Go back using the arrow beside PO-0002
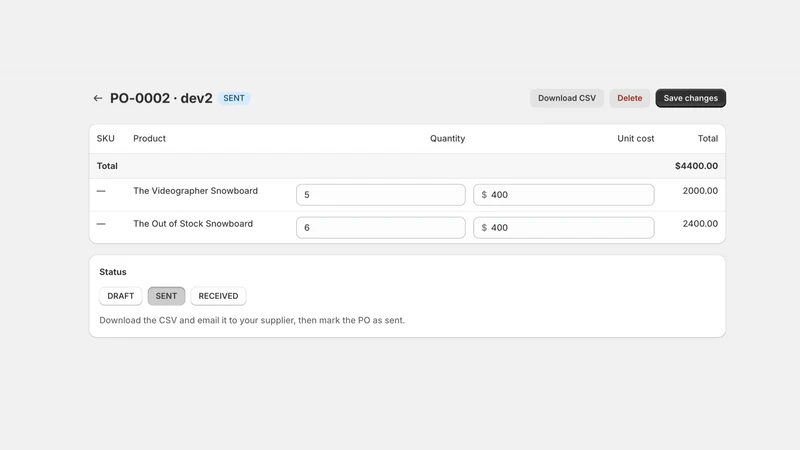Viewport: 800px width, 450px height. point(98,98)
